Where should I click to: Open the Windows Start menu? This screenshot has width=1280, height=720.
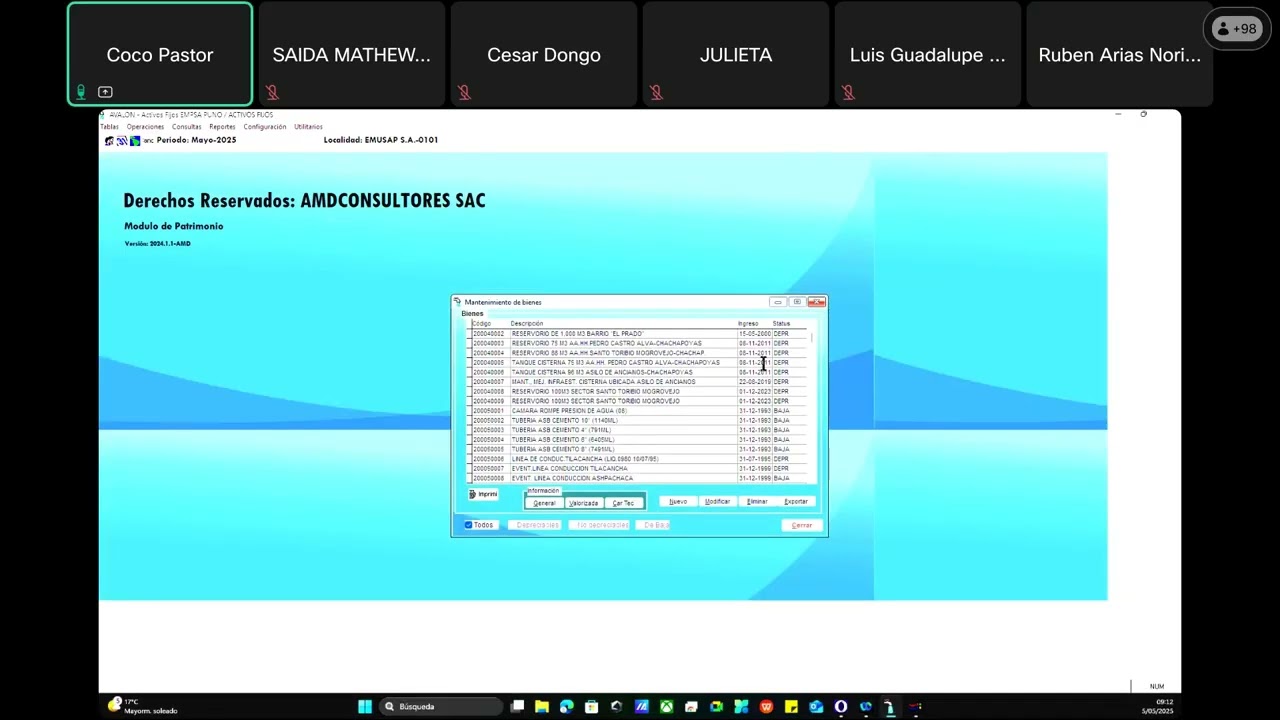(x=365, y=707)
